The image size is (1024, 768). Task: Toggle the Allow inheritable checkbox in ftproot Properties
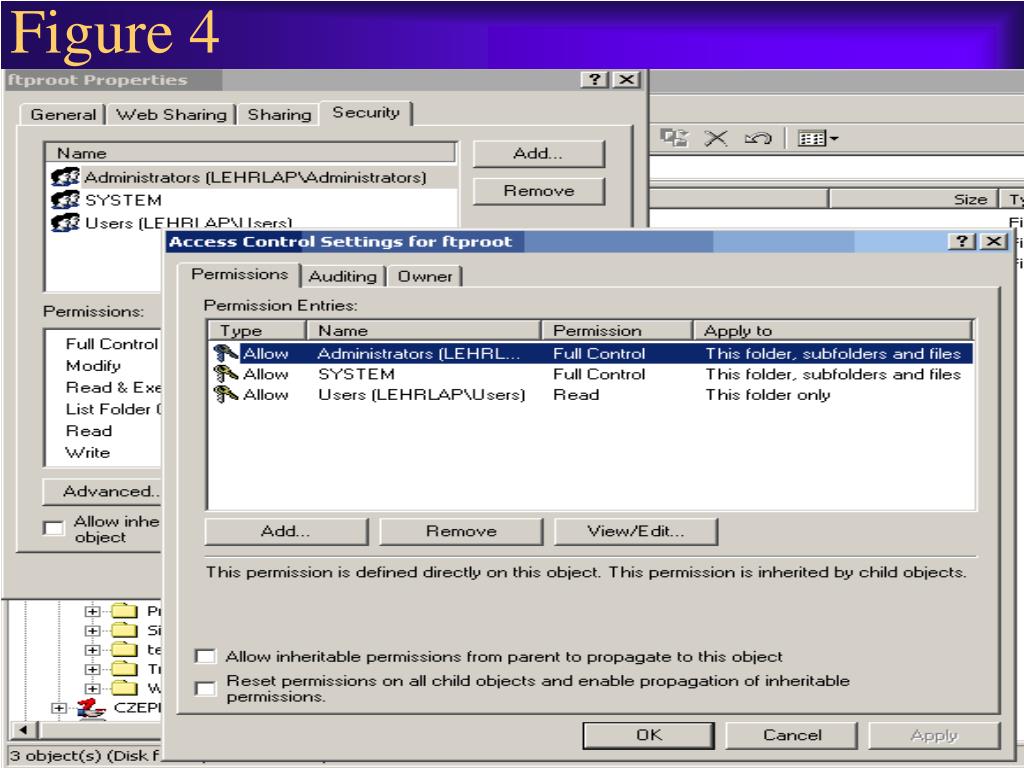pyautogui.click(x=54, y=528)
